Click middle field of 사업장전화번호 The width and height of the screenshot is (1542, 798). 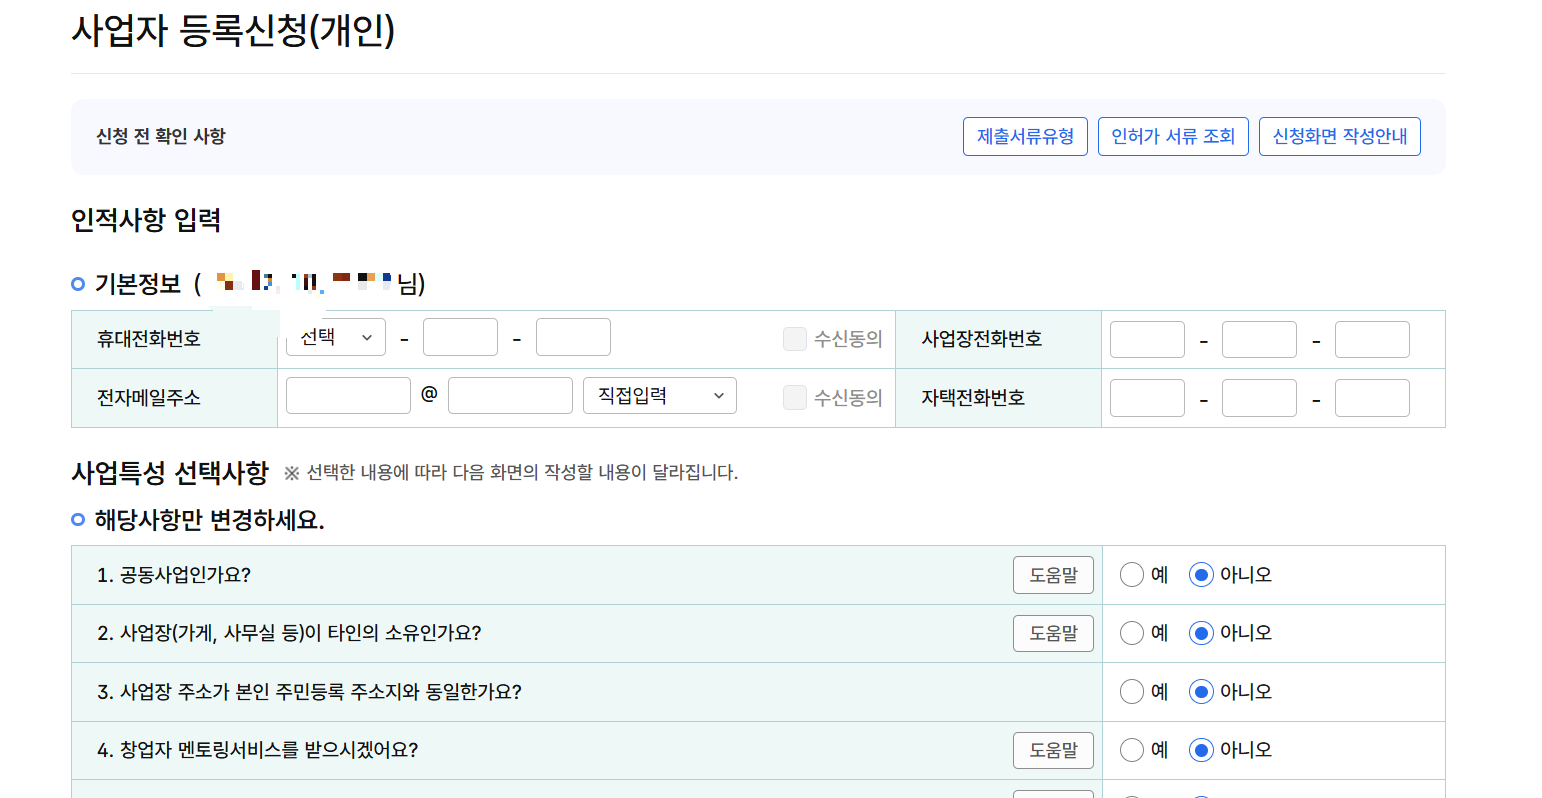tap(1259, 340)
